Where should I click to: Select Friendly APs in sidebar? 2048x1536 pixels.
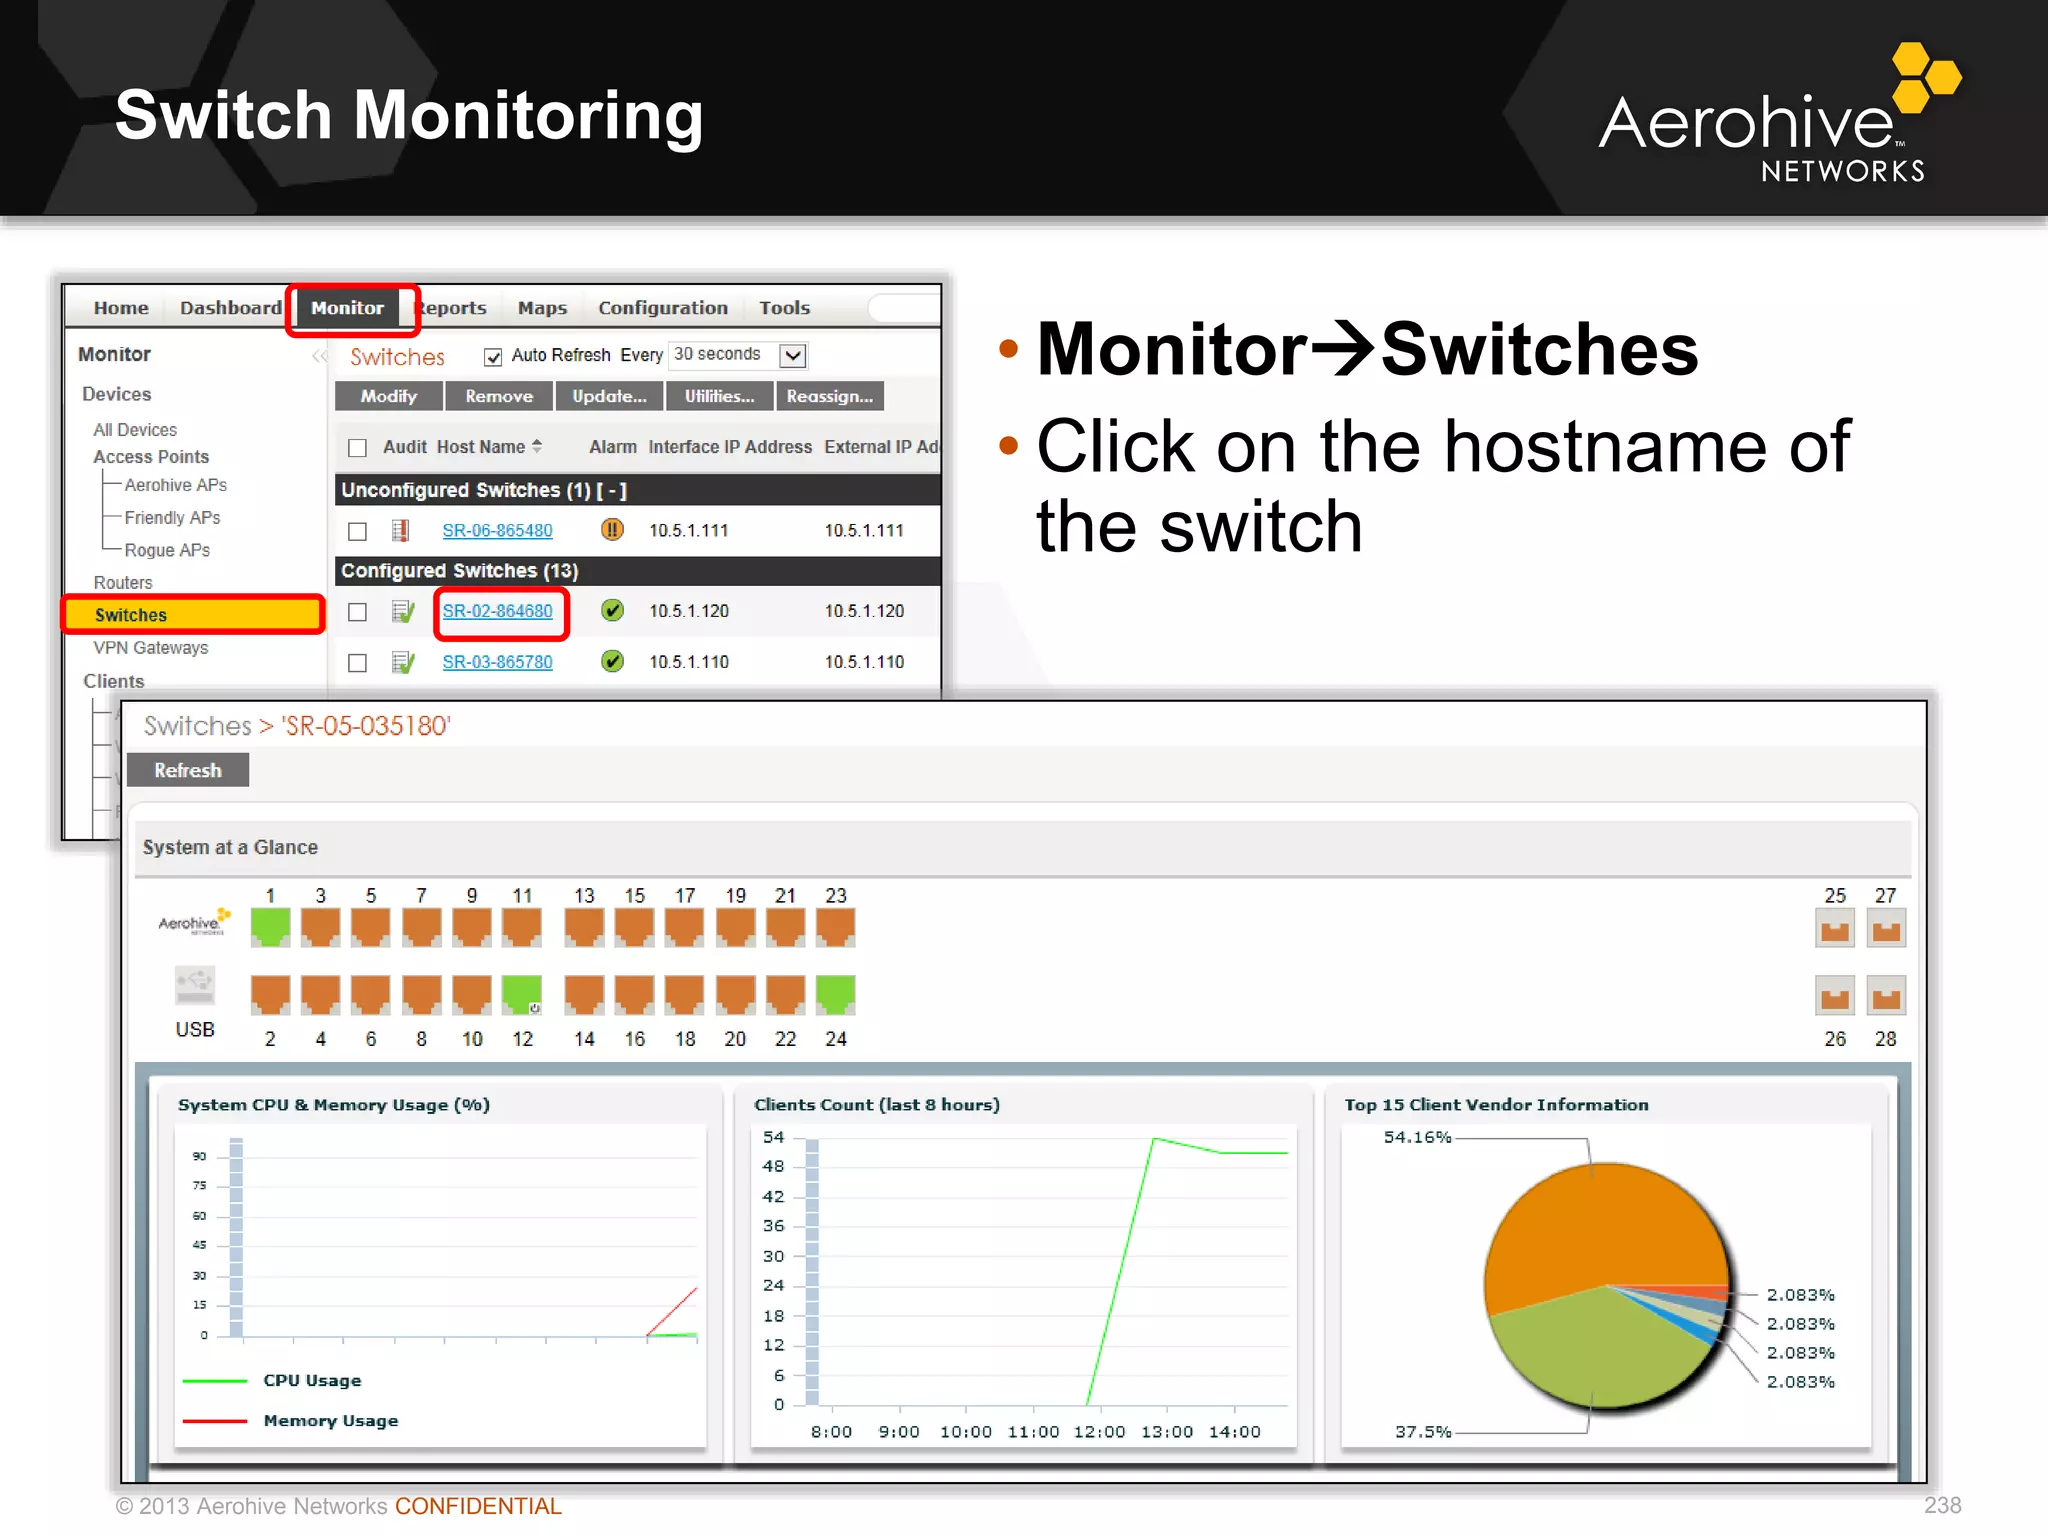coord(172,518)
